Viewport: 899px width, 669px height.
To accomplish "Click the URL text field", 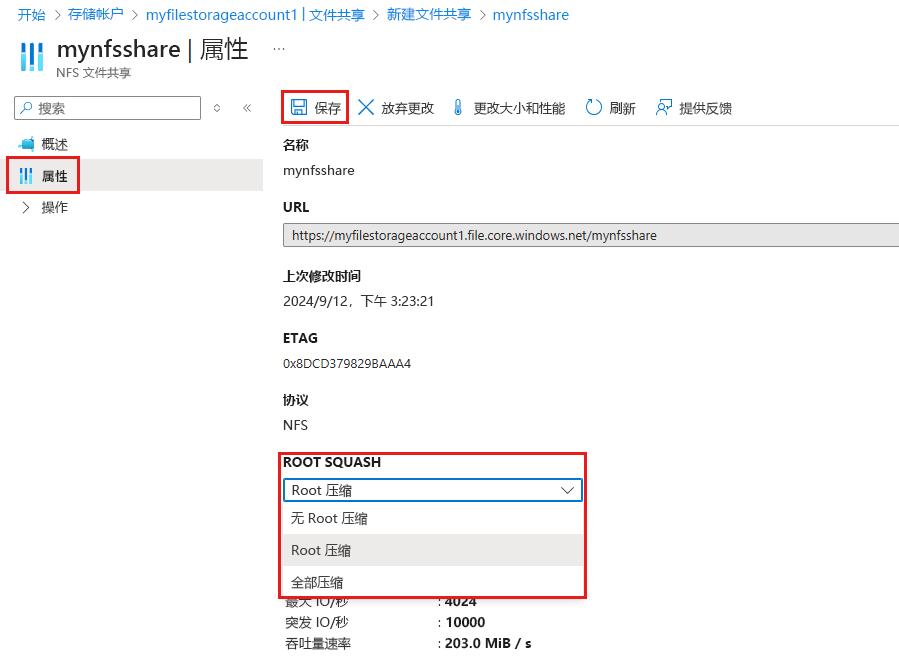I will coord(591,235).
